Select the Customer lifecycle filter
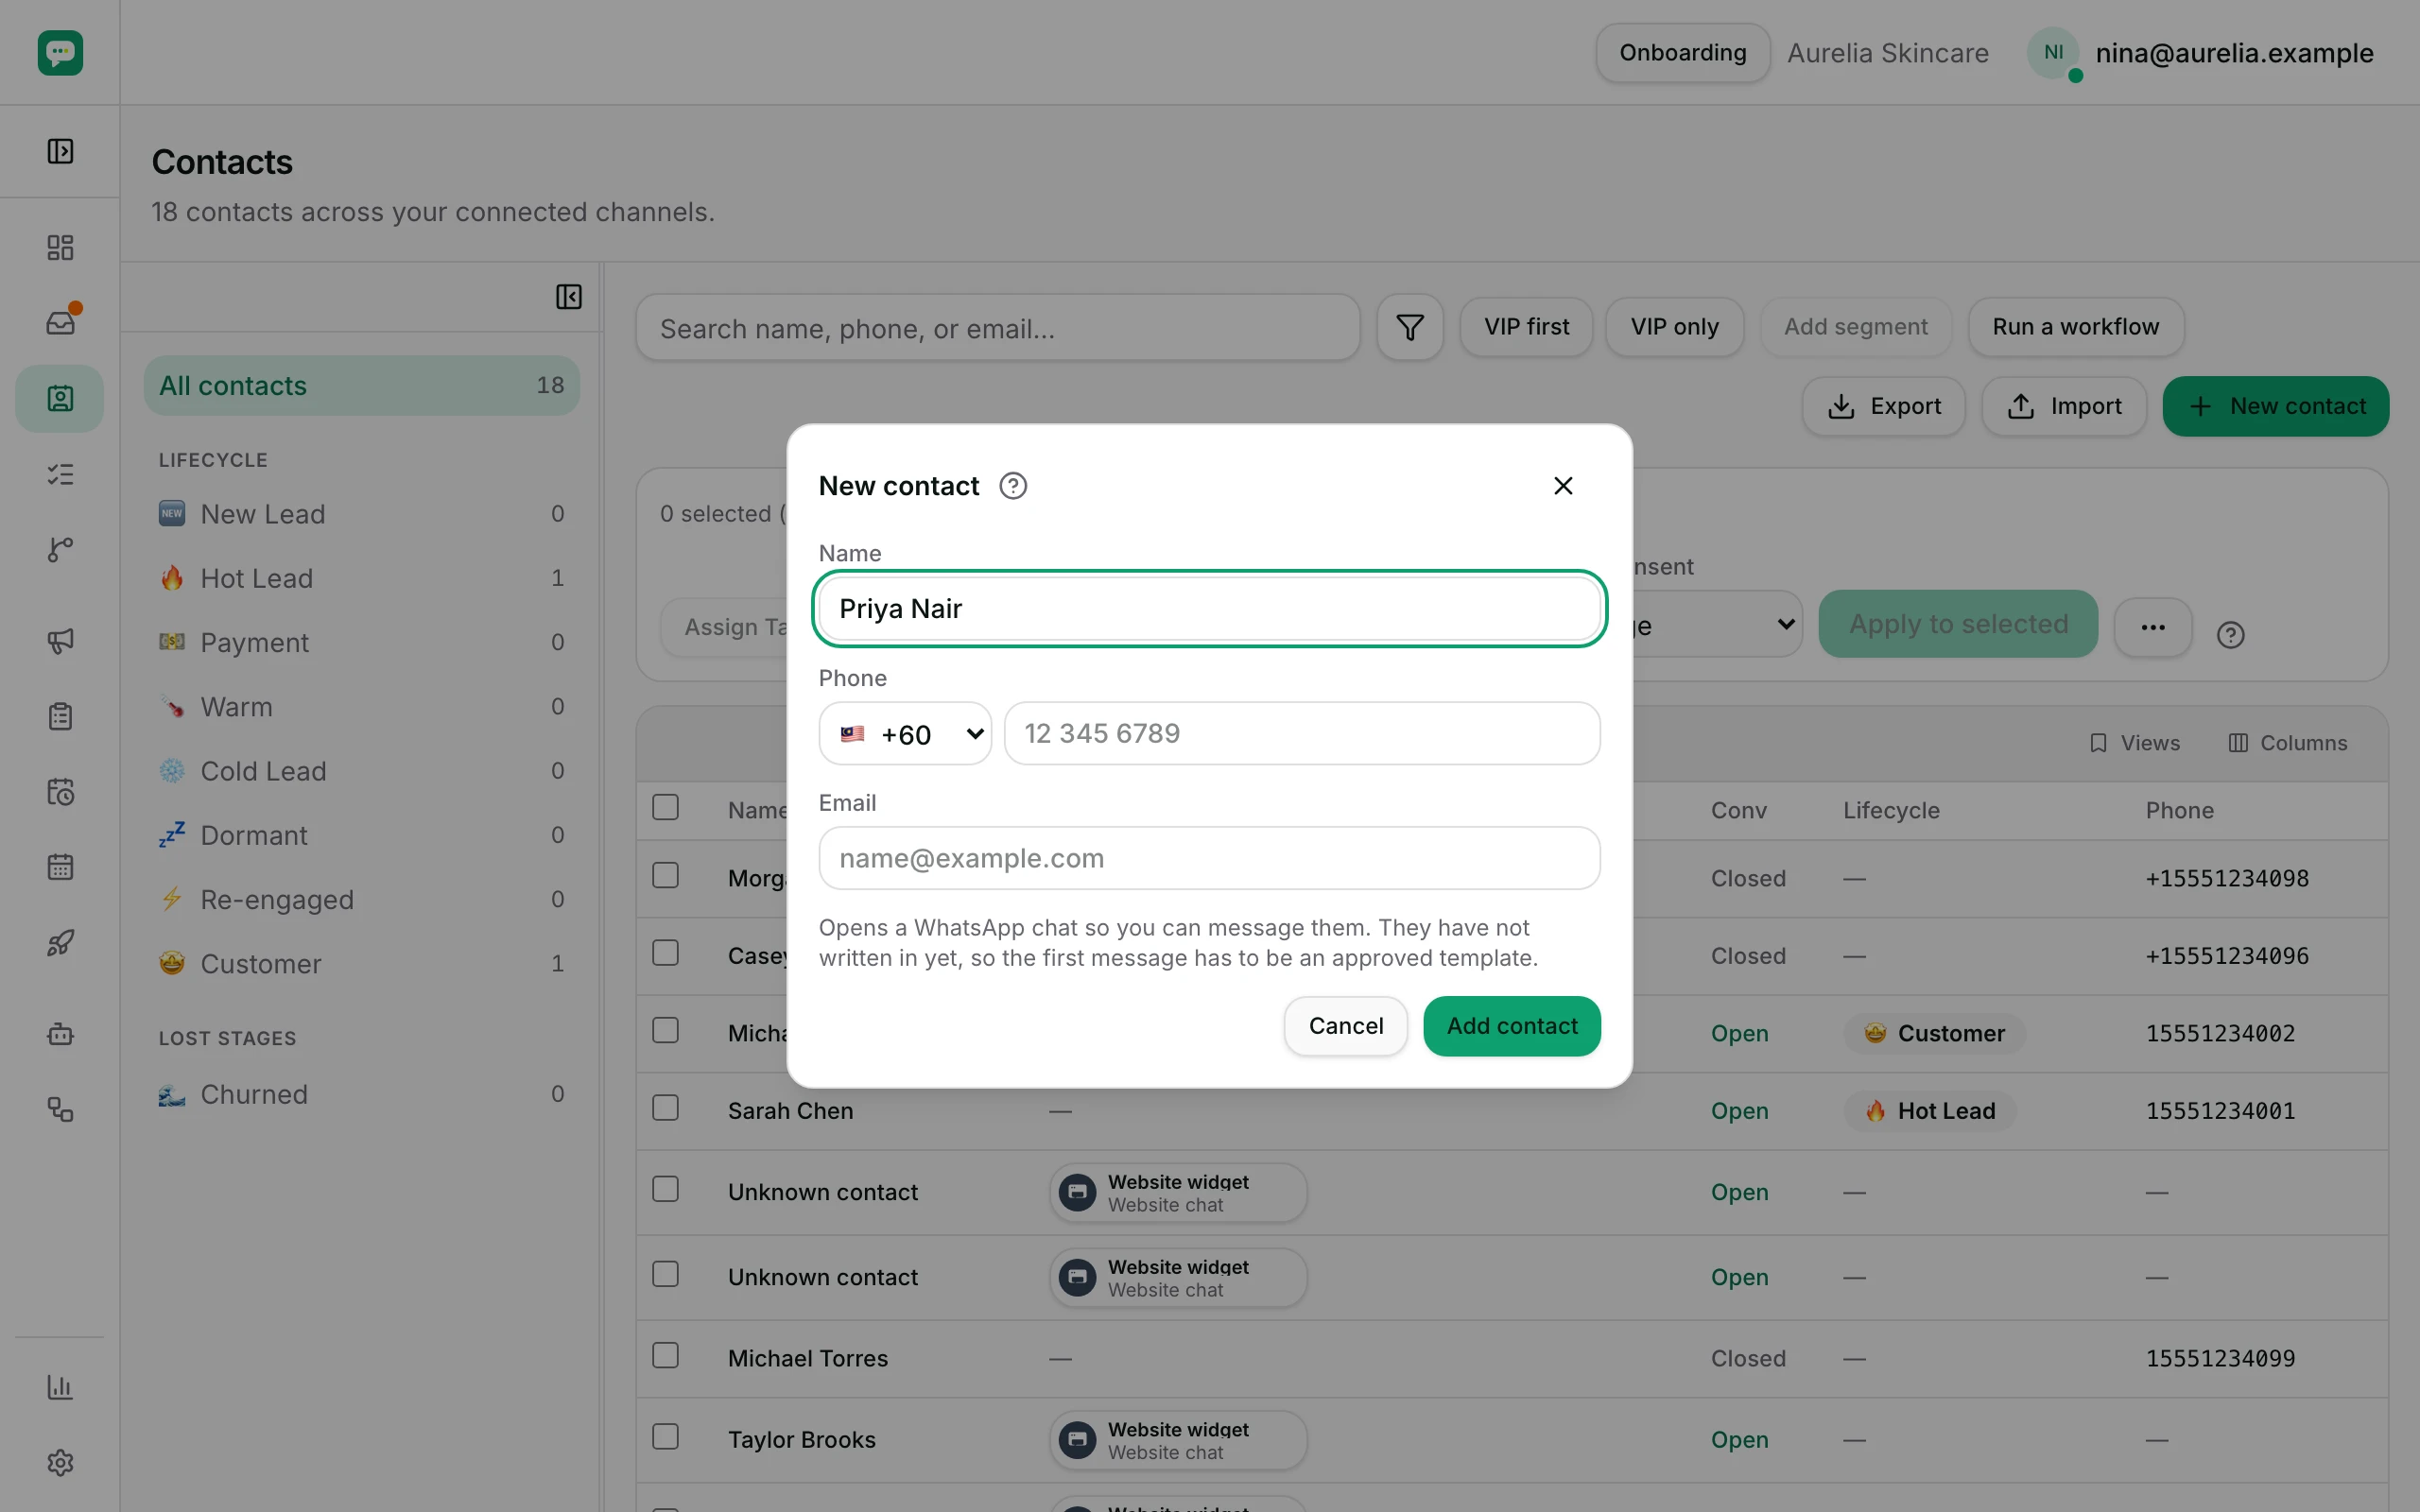The width and height of the screenshot is (2420, 1512). point(362,964)
